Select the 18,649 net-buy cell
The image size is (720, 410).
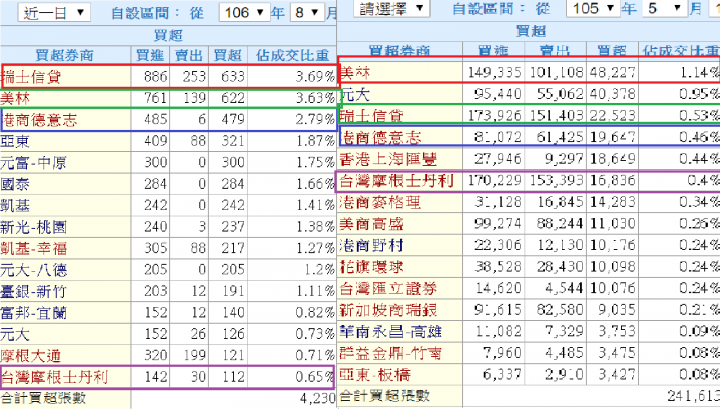(613, 159)
